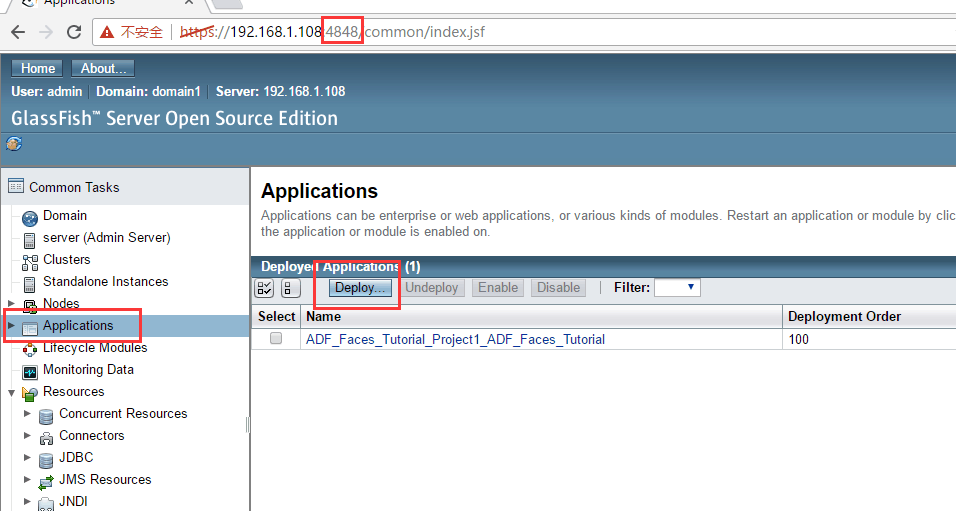Click the Connectors icon
Screen dimensions: 956x511
coord(46,438)
